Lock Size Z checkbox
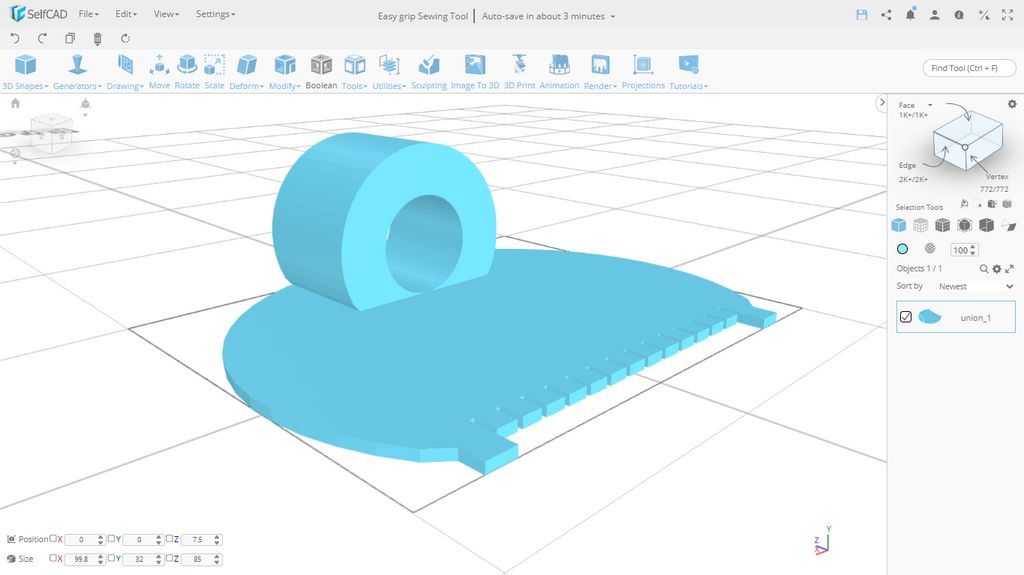 click(169, 559)
